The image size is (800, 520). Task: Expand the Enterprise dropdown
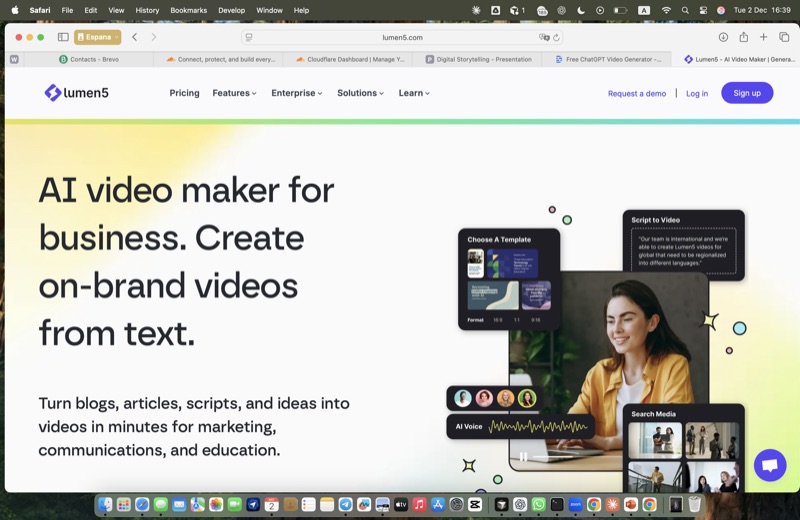[x=296, y=93]
